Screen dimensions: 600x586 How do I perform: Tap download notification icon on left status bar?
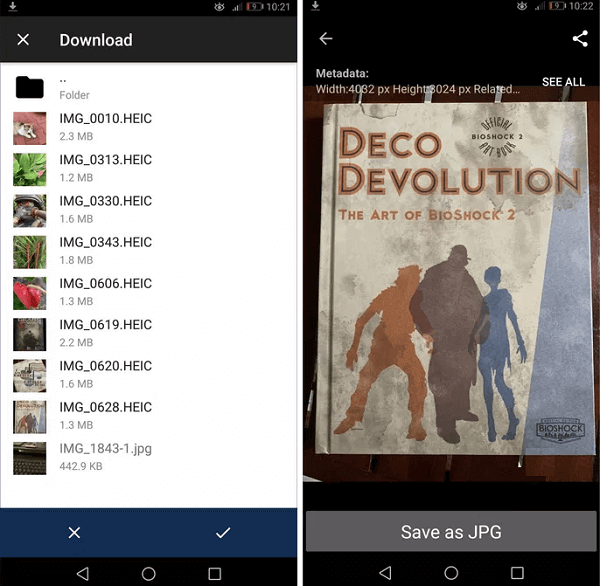pos(13,7)
